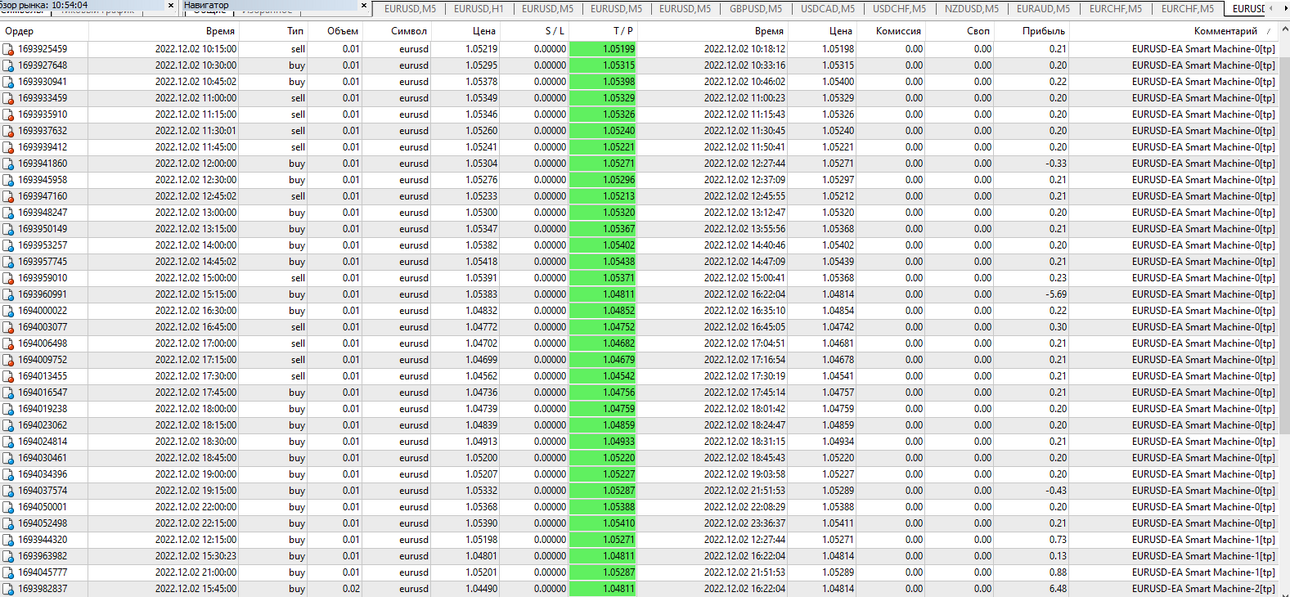Viewport: 1290px width, 597px height.
Task: Click the icon of order 1693948247
Action: point(9,212)
